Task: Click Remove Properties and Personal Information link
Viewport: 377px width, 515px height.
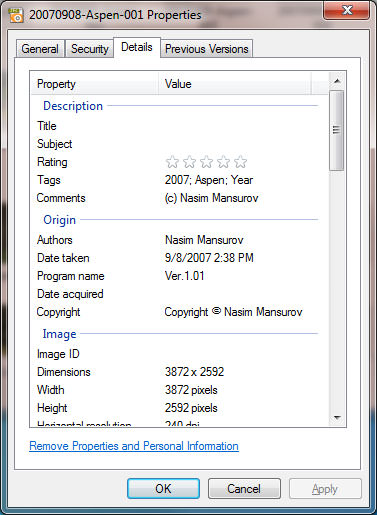Action: (x=134, y=446)
